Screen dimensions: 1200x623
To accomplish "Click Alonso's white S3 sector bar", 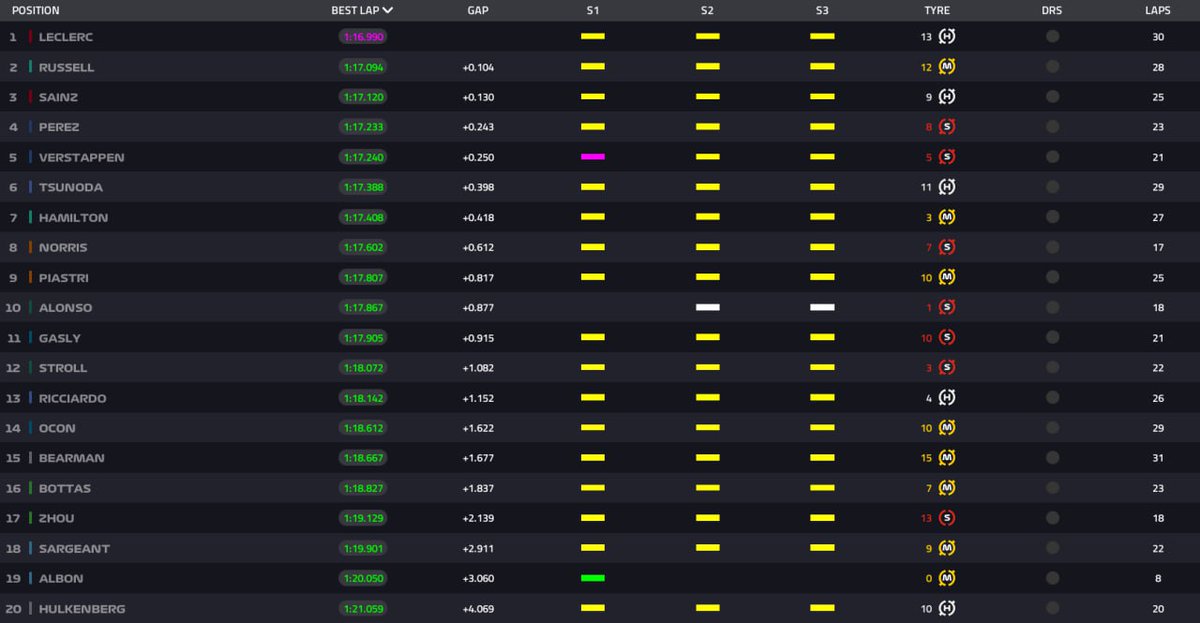I will 822,307.
